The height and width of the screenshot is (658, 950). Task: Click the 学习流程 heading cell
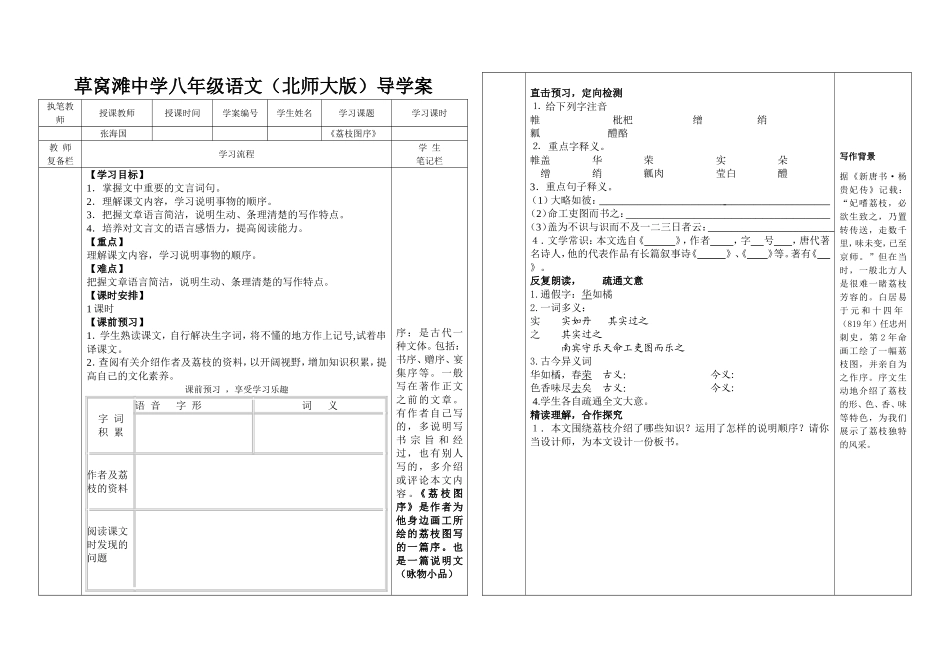click(237, 155)
